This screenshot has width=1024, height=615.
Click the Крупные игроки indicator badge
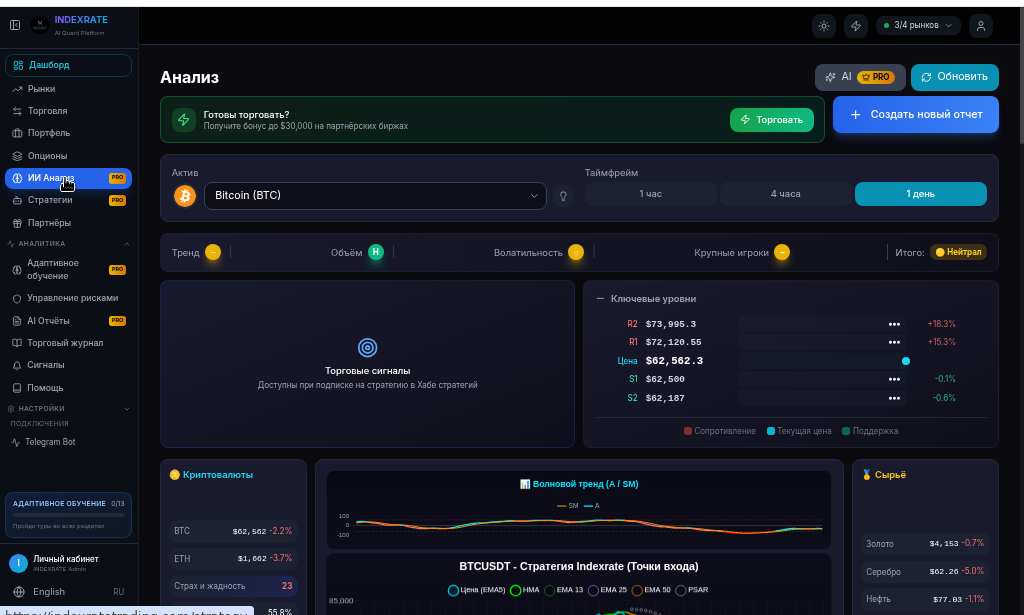click(782, 252)
